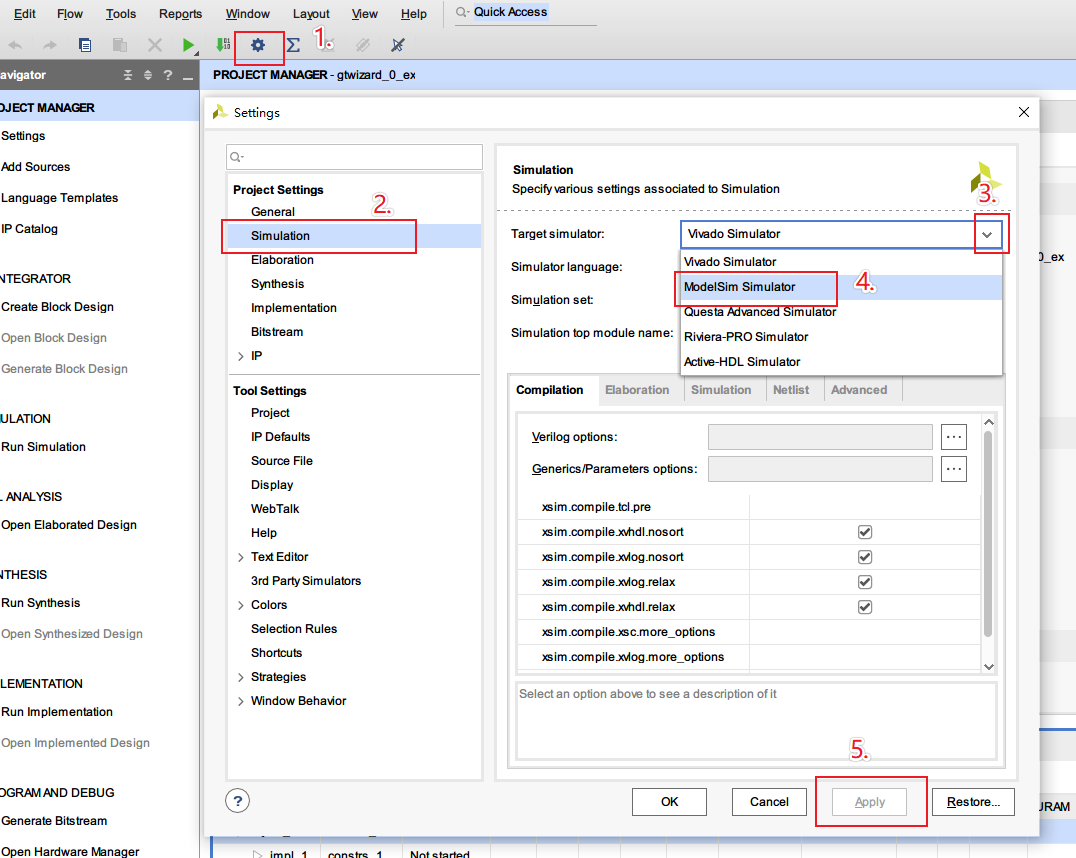Collapse all in Flow Navigator header
Viewport: 1076px width, 858px height.
(x=128, y=75)
